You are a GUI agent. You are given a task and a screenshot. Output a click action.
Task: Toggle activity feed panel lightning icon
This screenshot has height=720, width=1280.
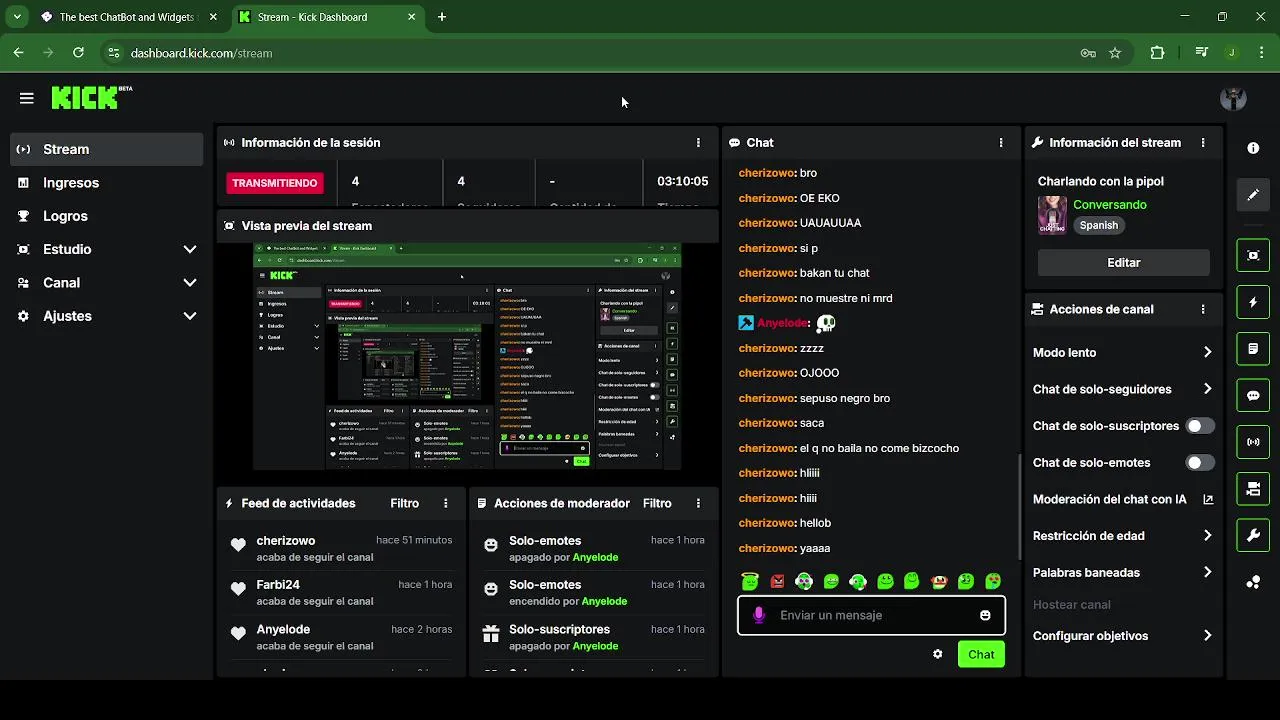click(x=1253, y=302)
